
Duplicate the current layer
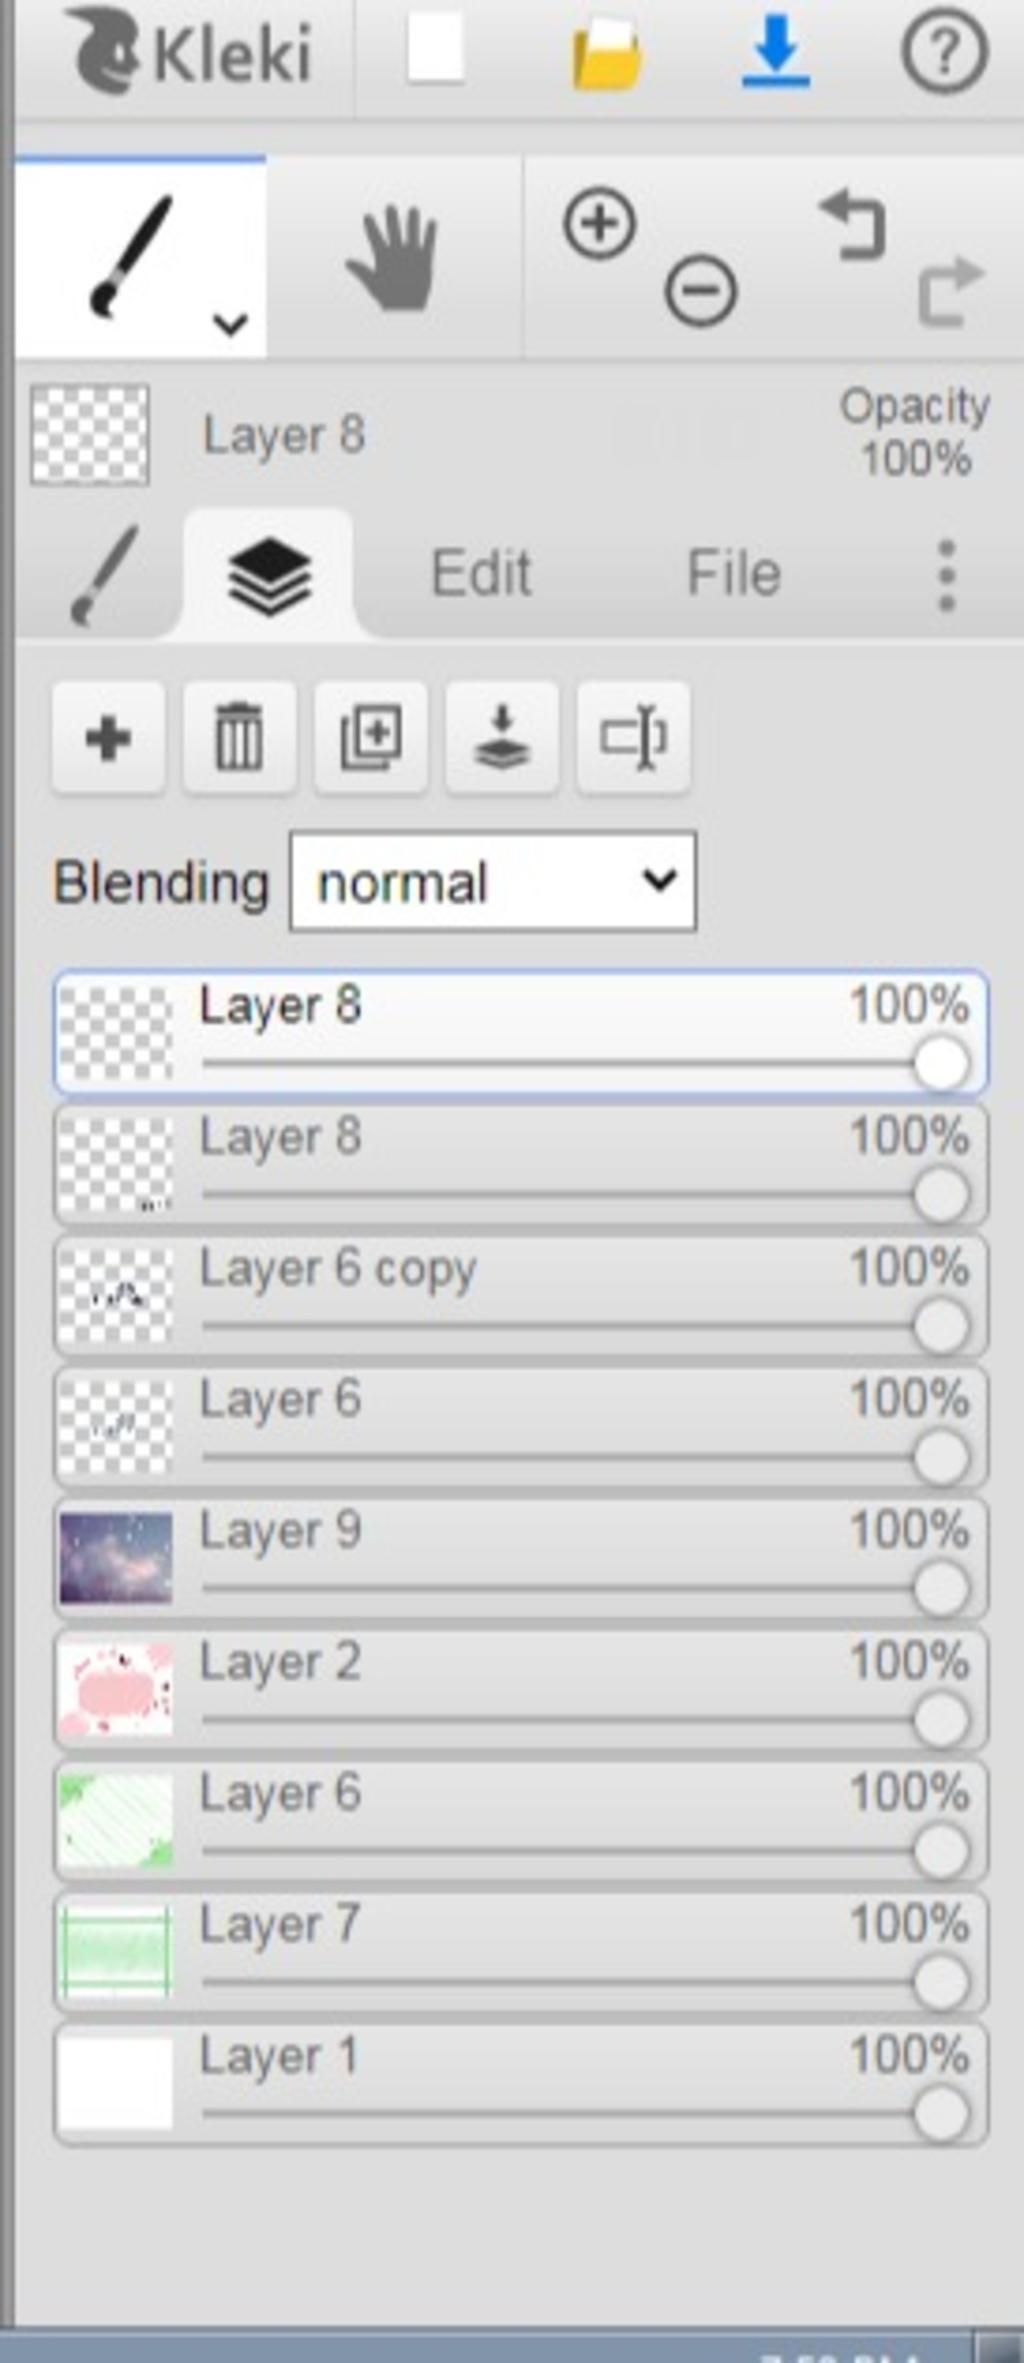point(371,738)
